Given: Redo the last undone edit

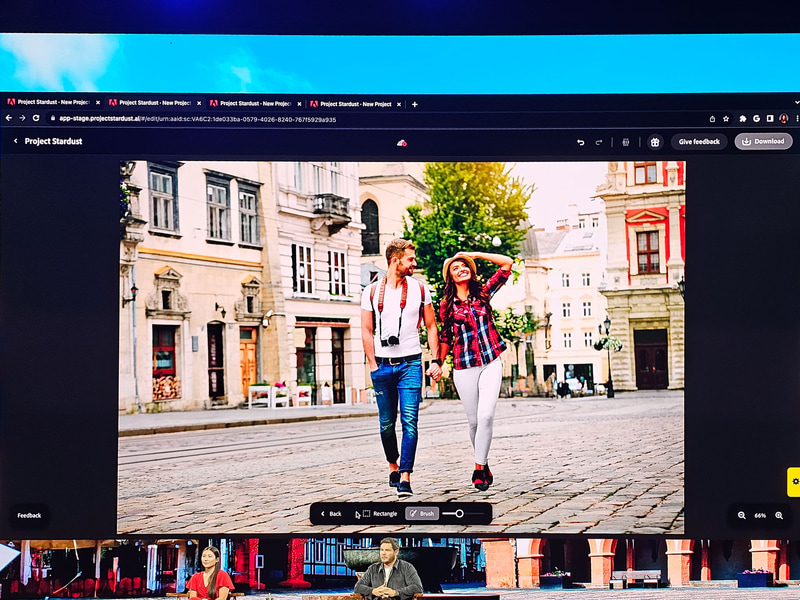Looking at the screenshot, I should coord(598,142).
